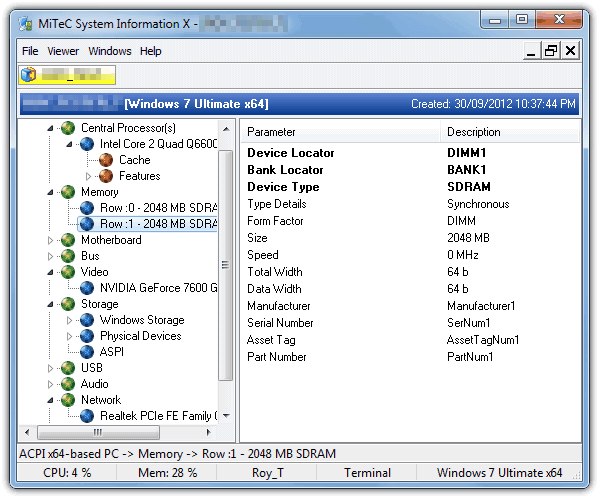Click the Network globe icon

[x=68, y=400]
